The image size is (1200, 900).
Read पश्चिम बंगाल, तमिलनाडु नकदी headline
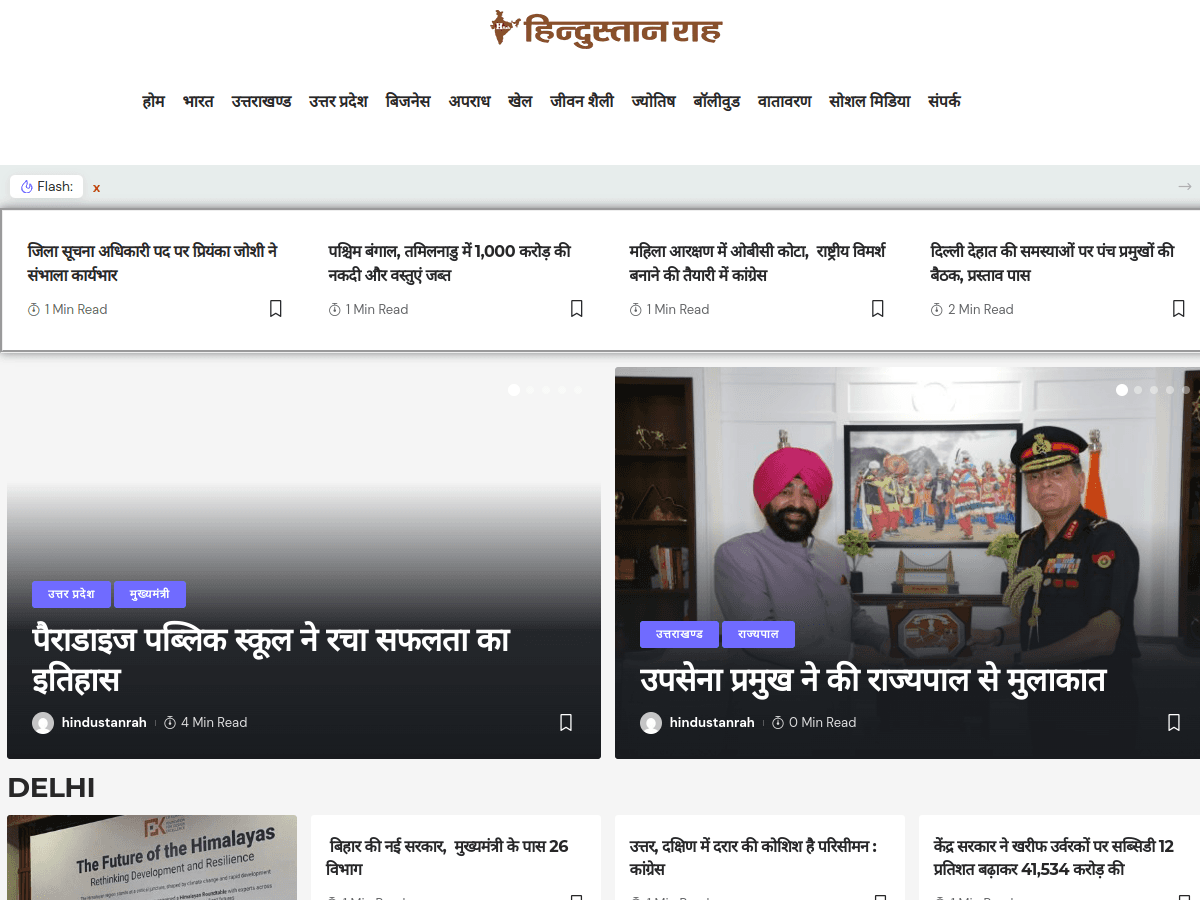[450, 263]
